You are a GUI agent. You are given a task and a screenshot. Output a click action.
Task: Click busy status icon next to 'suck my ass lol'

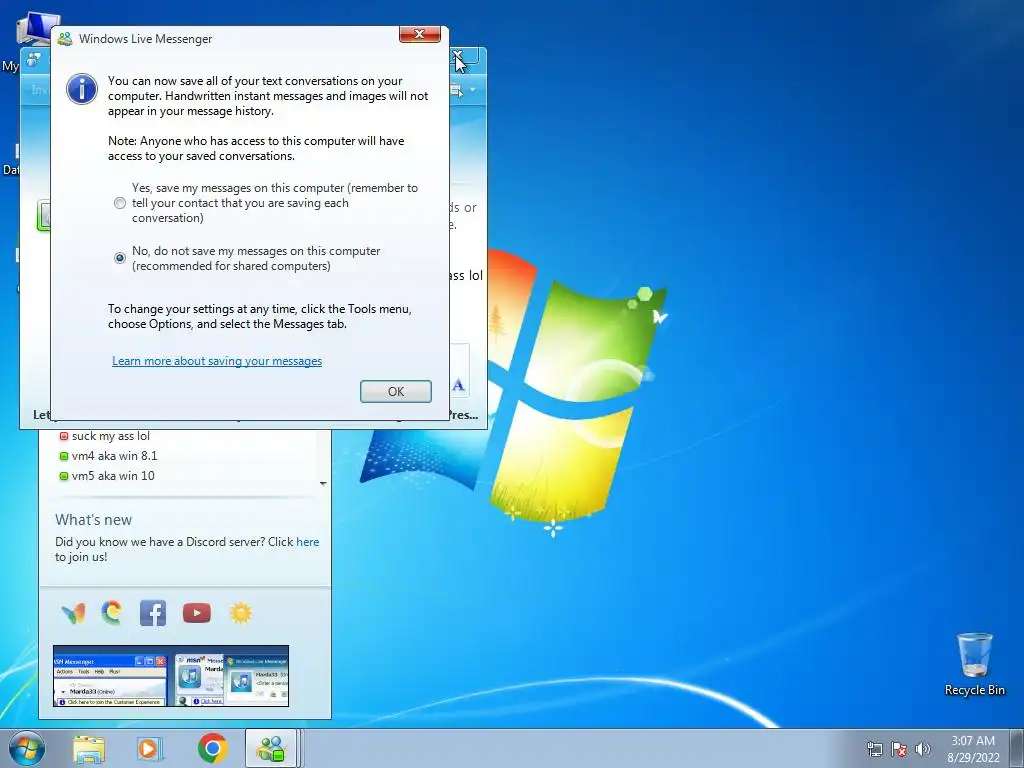coord(63,436)
